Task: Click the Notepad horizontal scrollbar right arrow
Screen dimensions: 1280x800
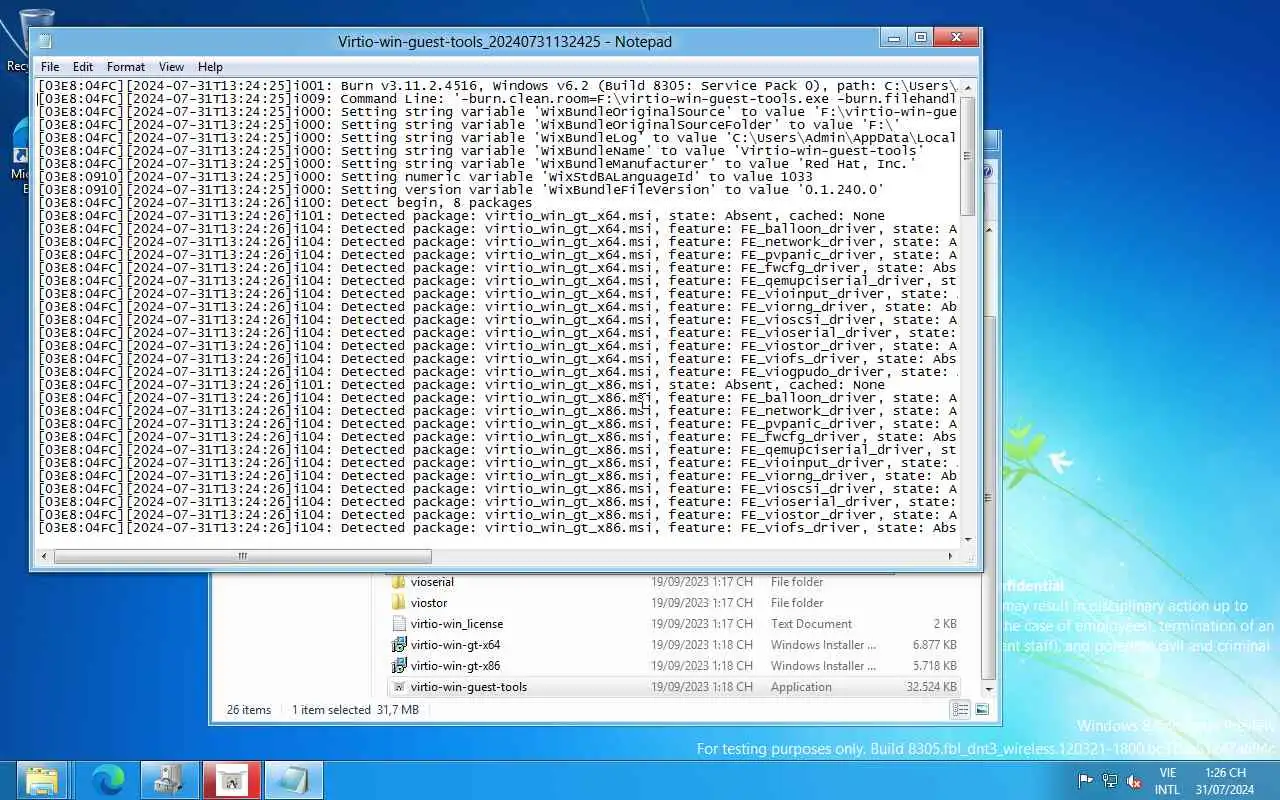Action: pos(950,556)
